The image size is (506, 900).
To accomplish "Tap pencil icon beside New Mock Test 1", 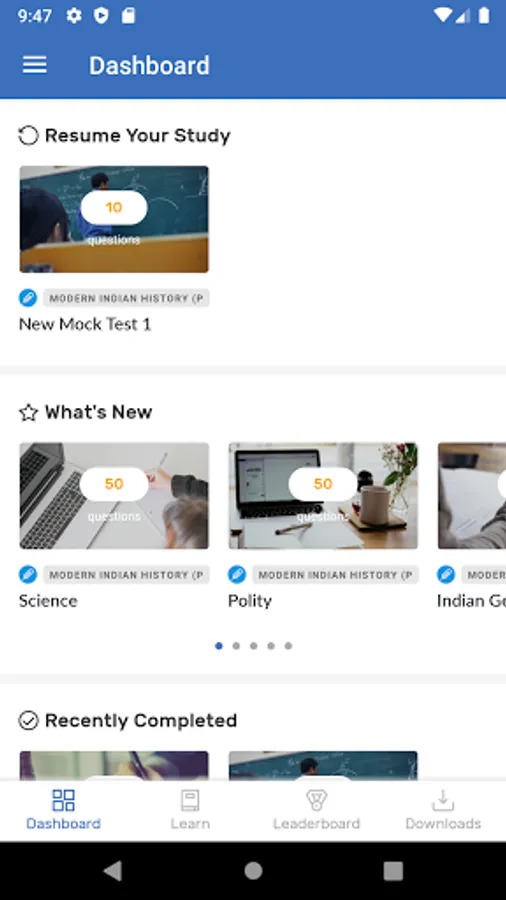I will (28, 298).
